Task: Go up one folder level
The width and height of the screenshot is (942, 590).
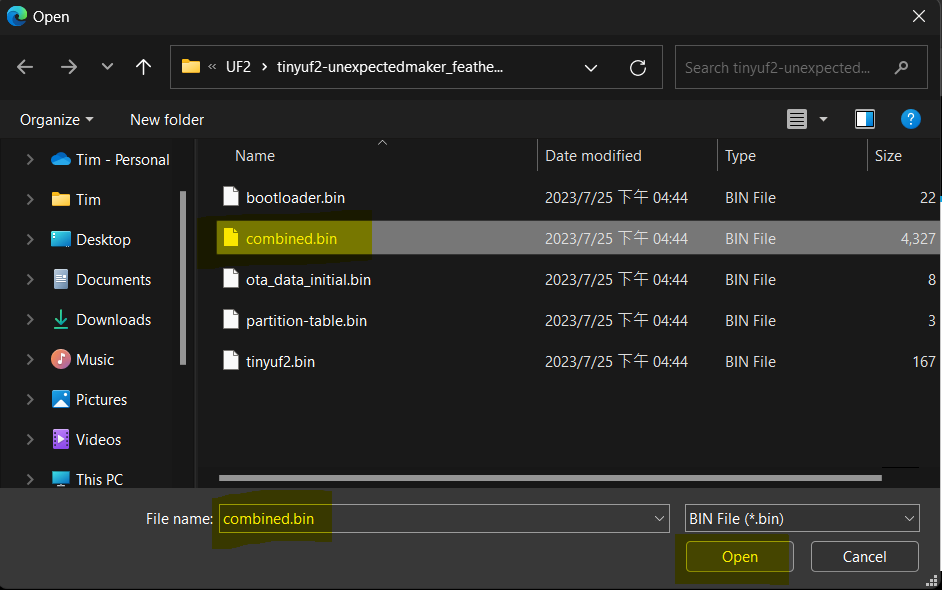Action: 144,67
